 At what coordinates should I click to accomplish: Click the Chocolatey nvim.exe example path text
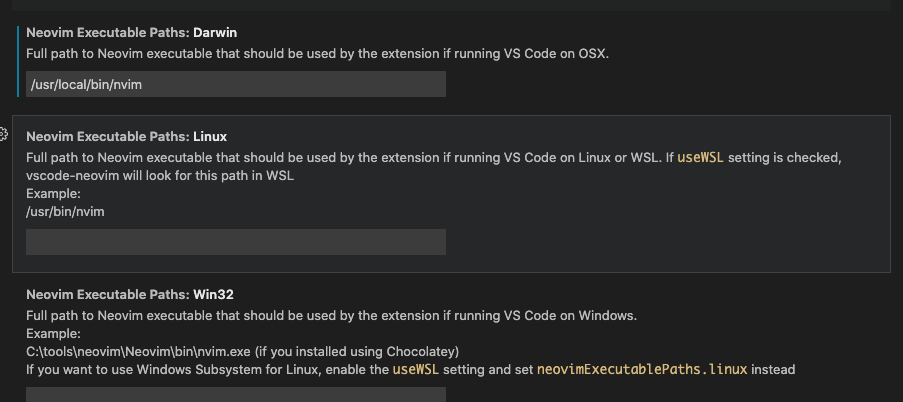242,351
